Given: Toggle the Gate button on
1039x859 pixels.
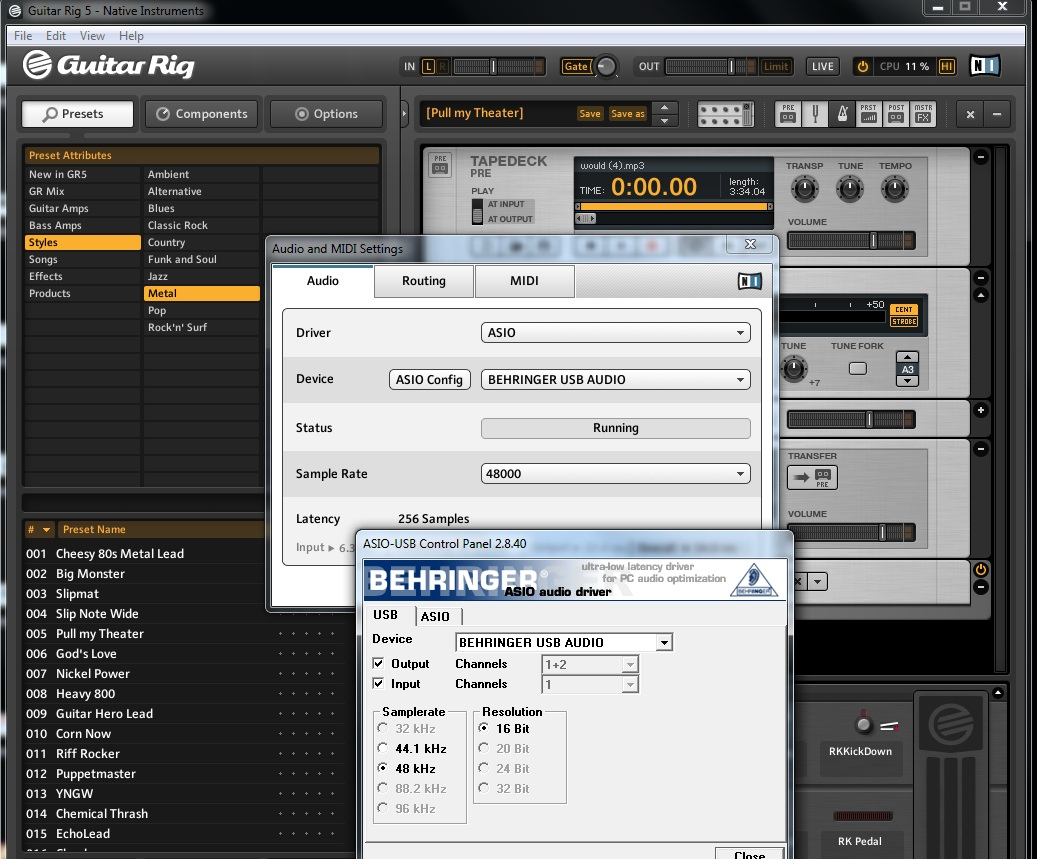Looking at the screenshot, I should (576, 67).
